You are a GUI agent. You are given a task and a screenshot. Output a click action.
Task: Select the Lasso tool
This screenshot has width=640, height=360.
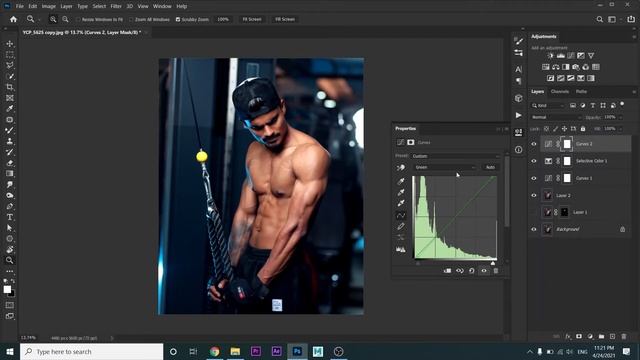click(x=10, y=65)
